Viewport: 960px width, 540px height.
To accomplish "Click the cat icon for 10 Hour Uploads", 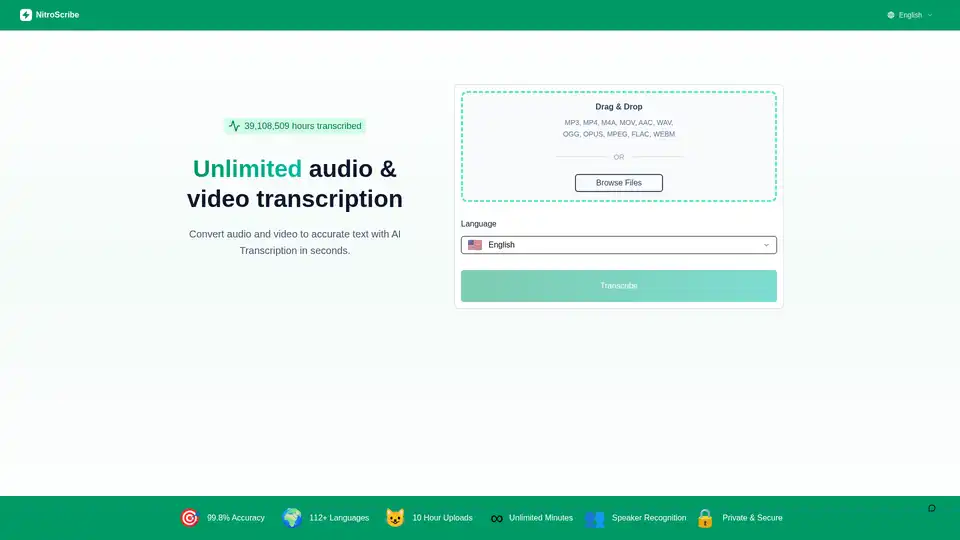I will point(395,518).
